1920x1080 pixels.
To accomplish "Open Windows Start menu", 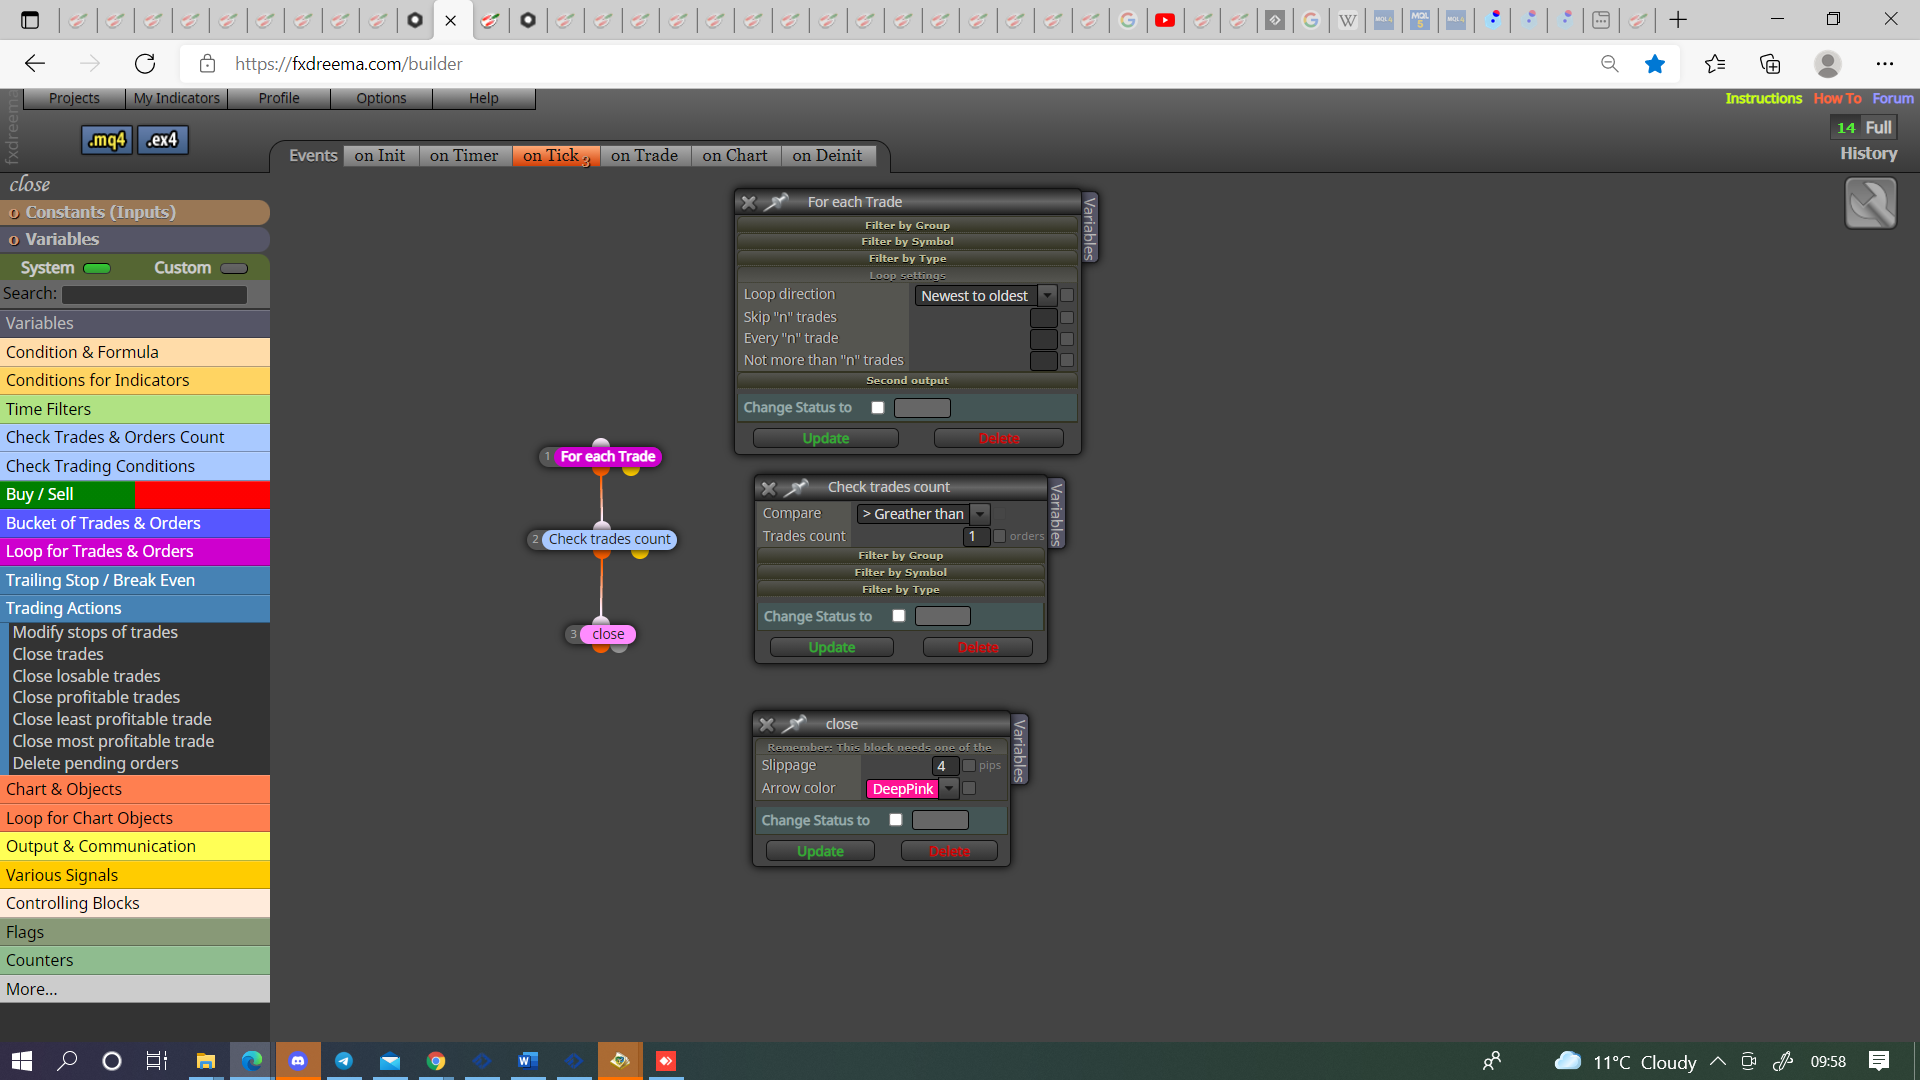I will (x=22, y=1061).
